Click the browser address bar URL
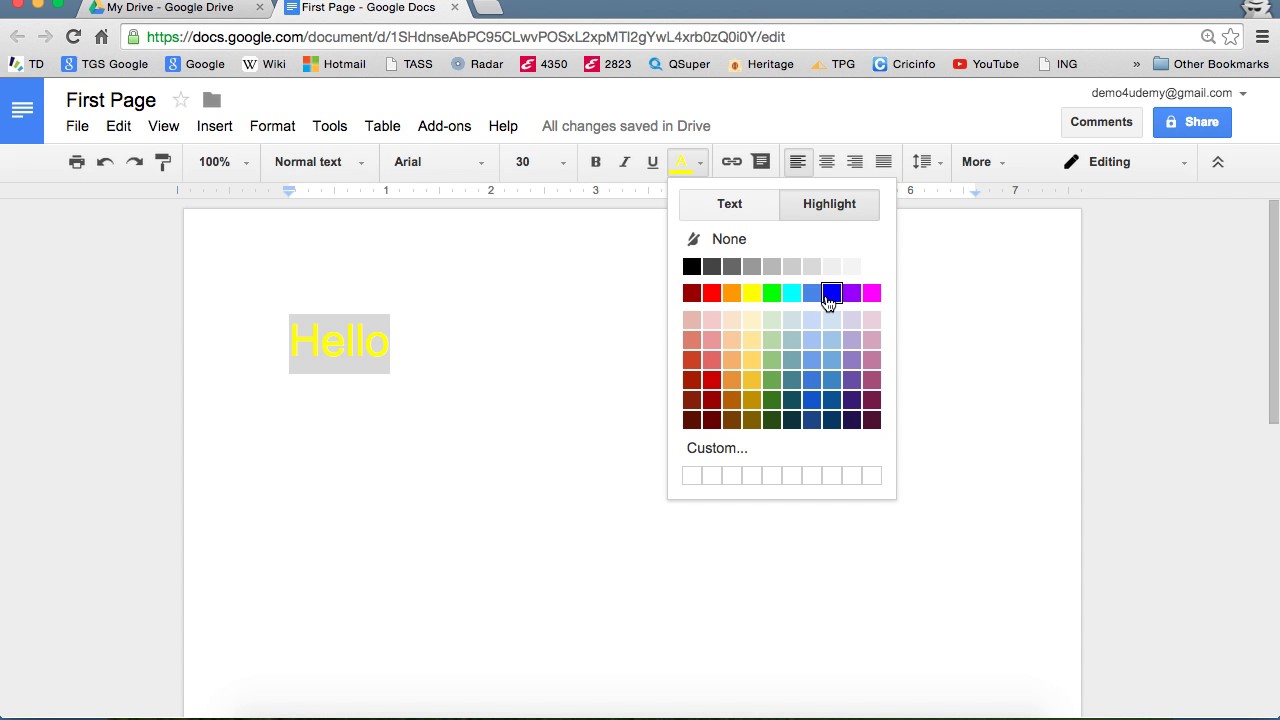The image size is (1280, 720). pyautogui.click(x=466, y=37)
